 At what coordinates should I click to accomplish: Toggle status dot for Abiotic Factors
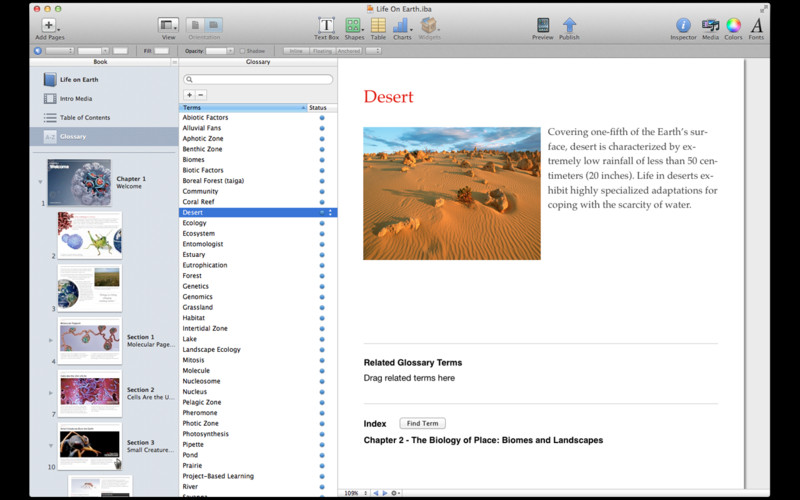321,118
